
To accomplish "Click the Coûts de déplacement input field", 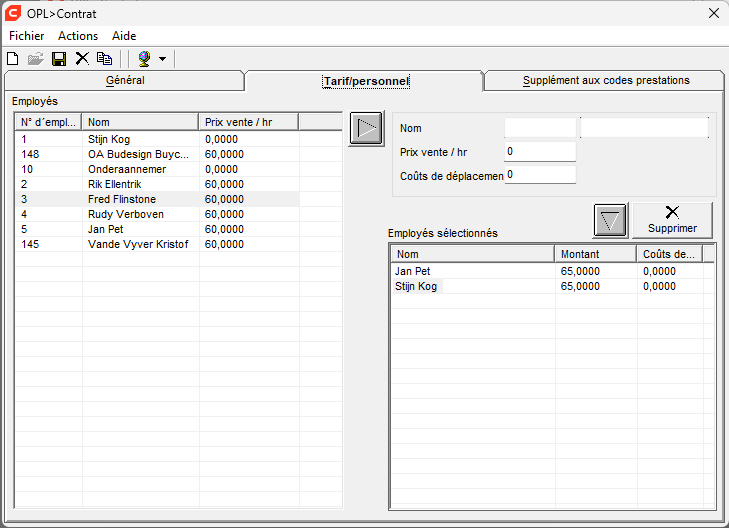I will [x=540, y=175].
